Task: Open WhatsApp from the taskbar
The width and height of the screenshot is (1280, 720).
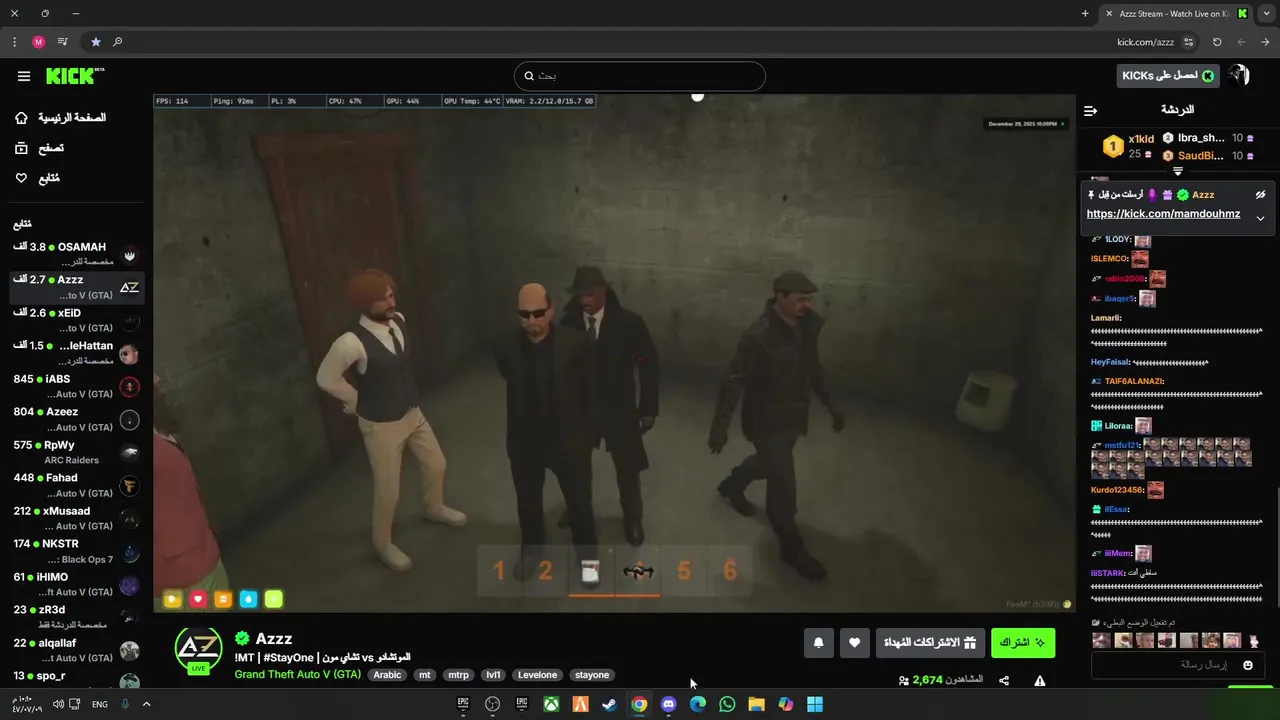Action: point(727,704)
